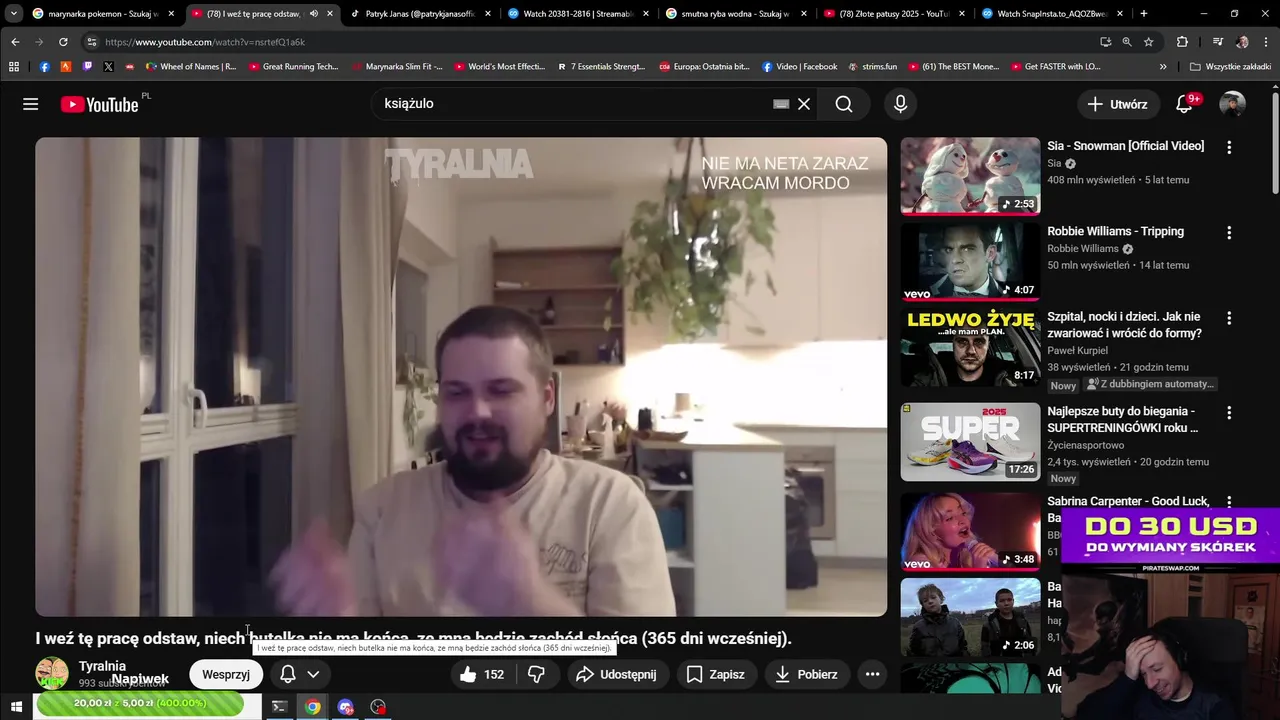Click the green 20,00 zł goal progress bar
This screenshot has height=720, width=1280.
click(140, 704)
